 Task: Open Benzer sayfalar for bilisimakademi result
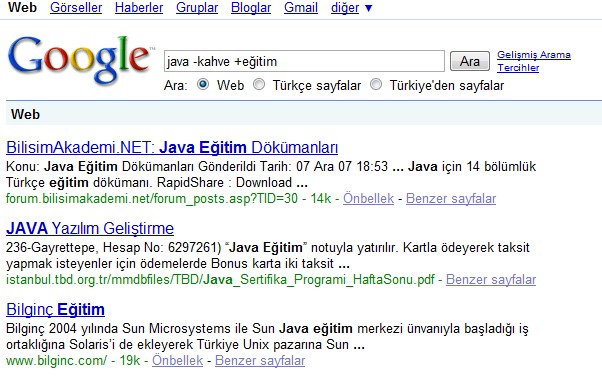[x=451, y=199]
